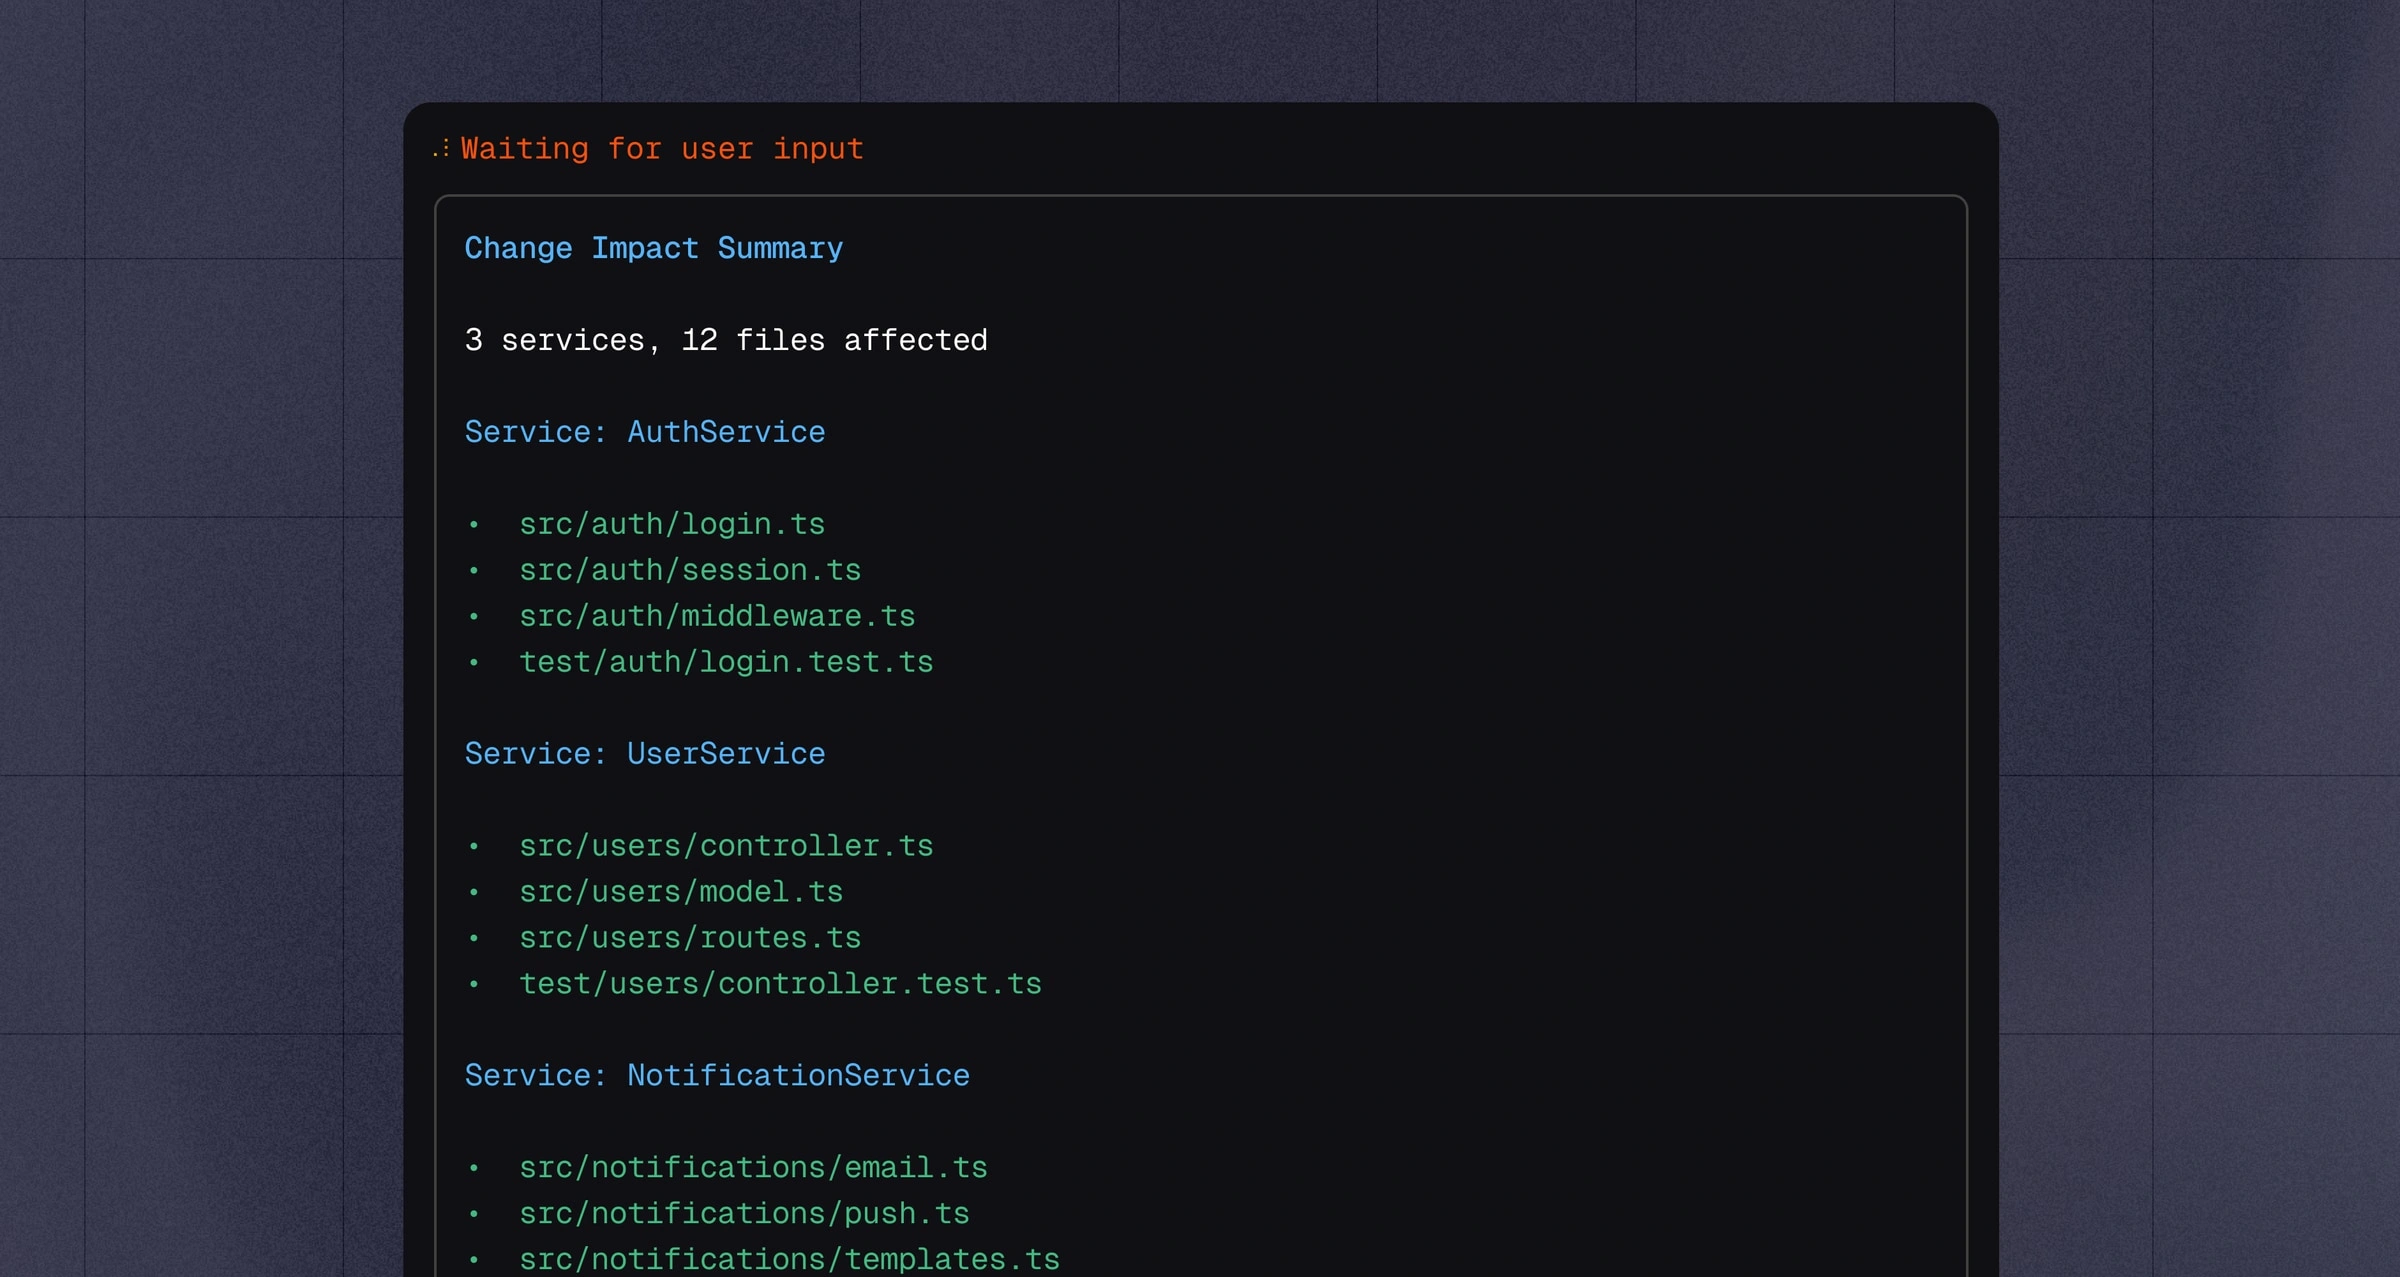Click the src/users/model.ts file entry
This screenshot has width=2400, height=1277.
tap(681, 892)
